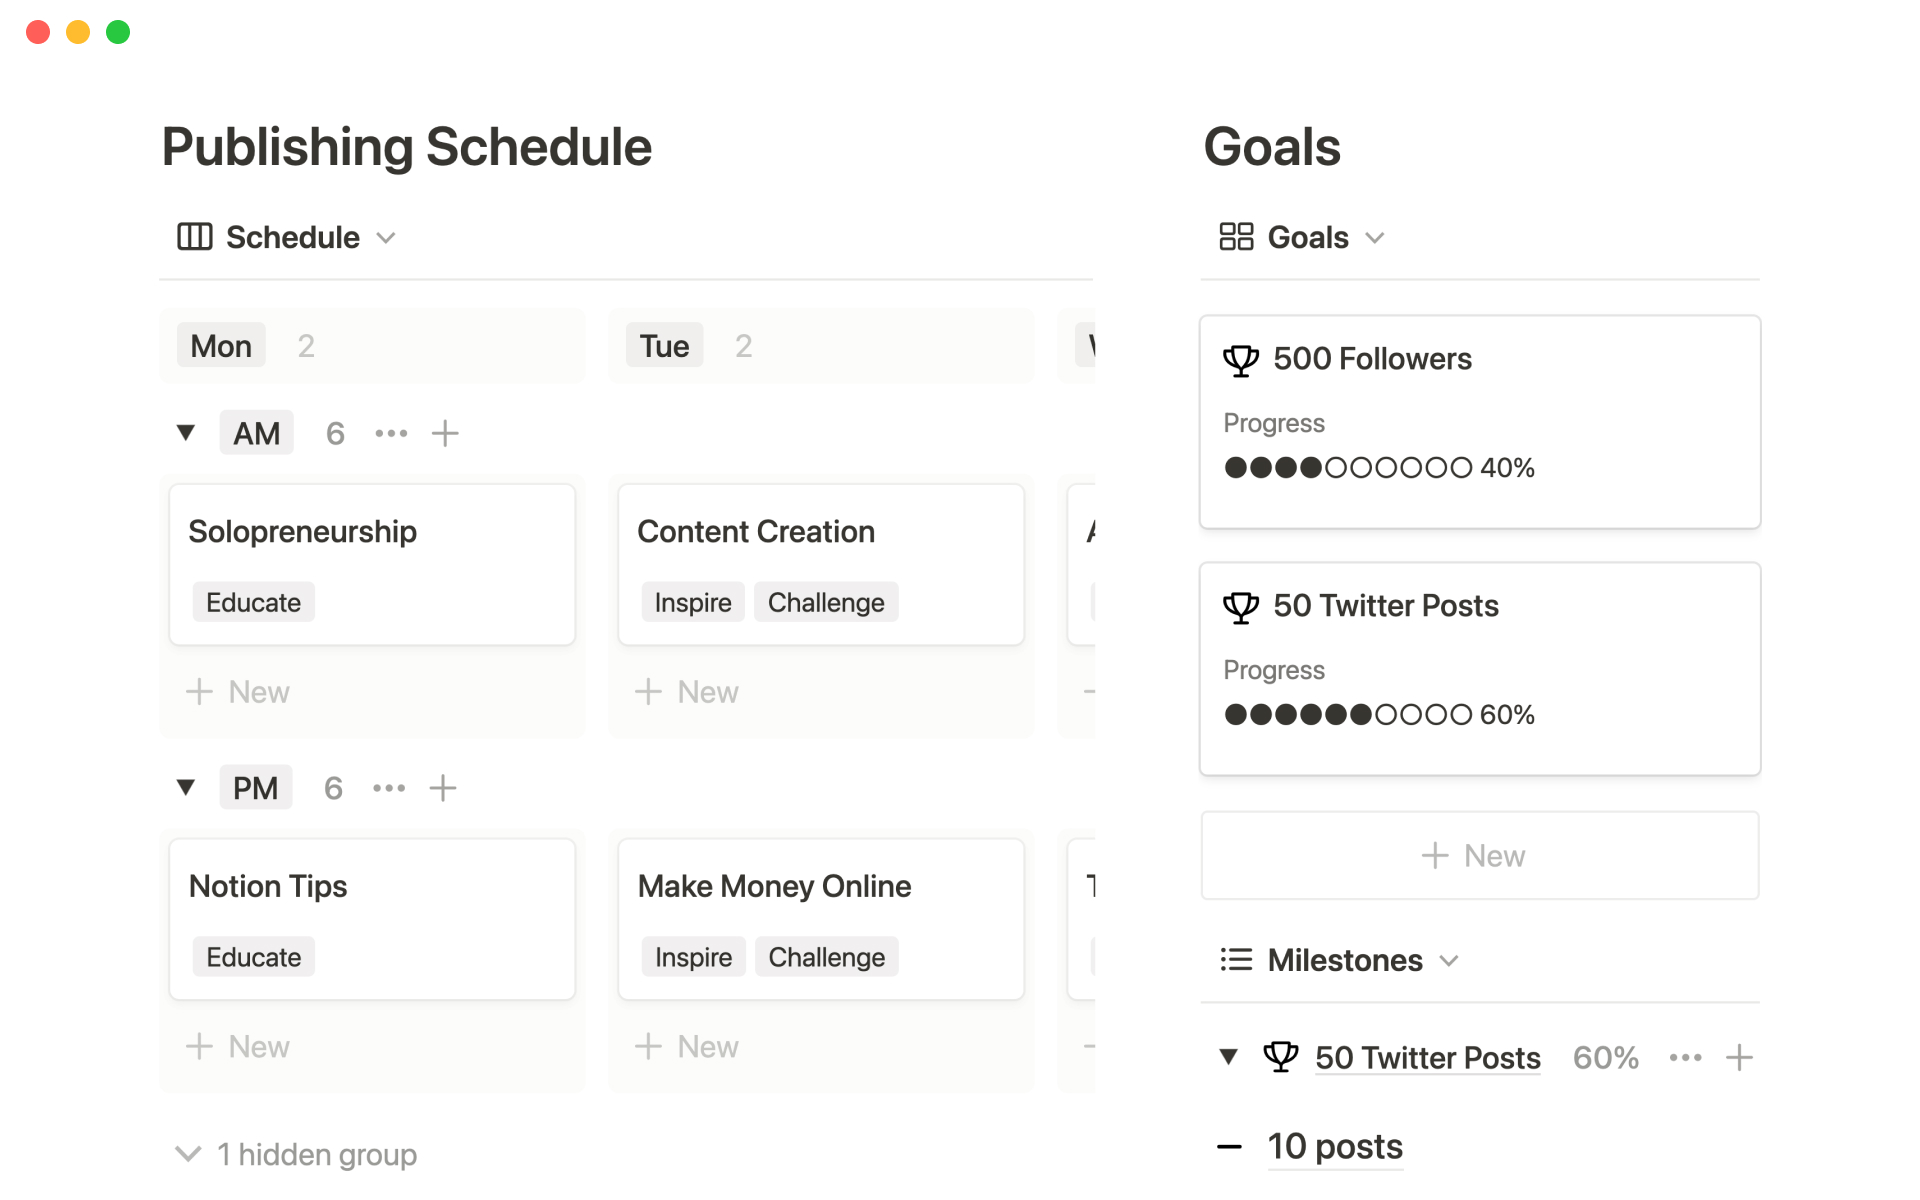Click the board icon beside Schedule
The width and height of the screenshot is (1920, 1200).
coord(194,237)
